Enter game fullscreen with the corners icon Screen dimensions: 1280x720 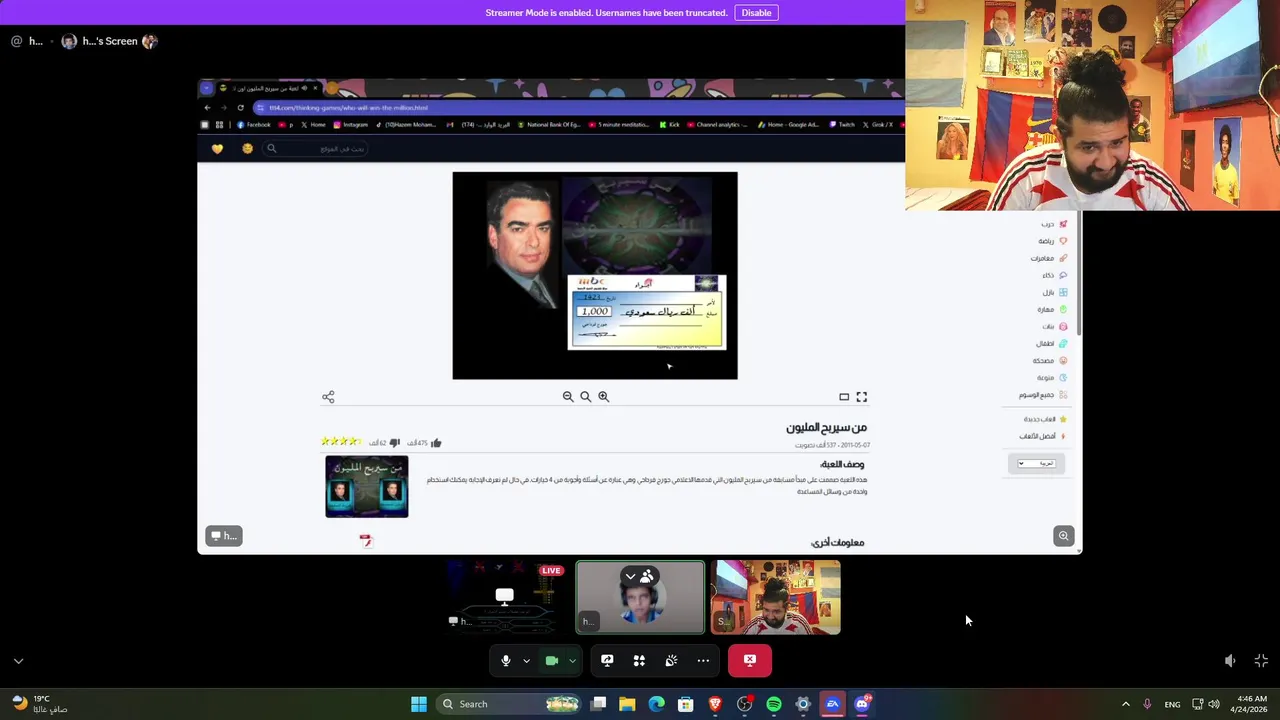862,397
